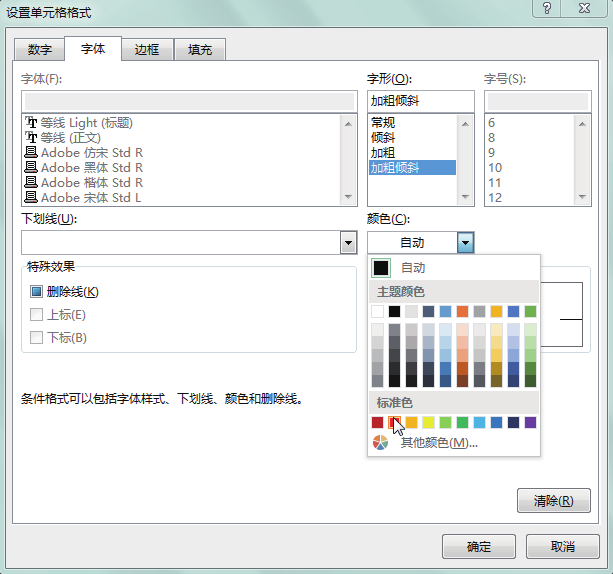Select the Adobe 宋体 Std L font
This screenshot has width=613, height=574.
pos(82,197)
